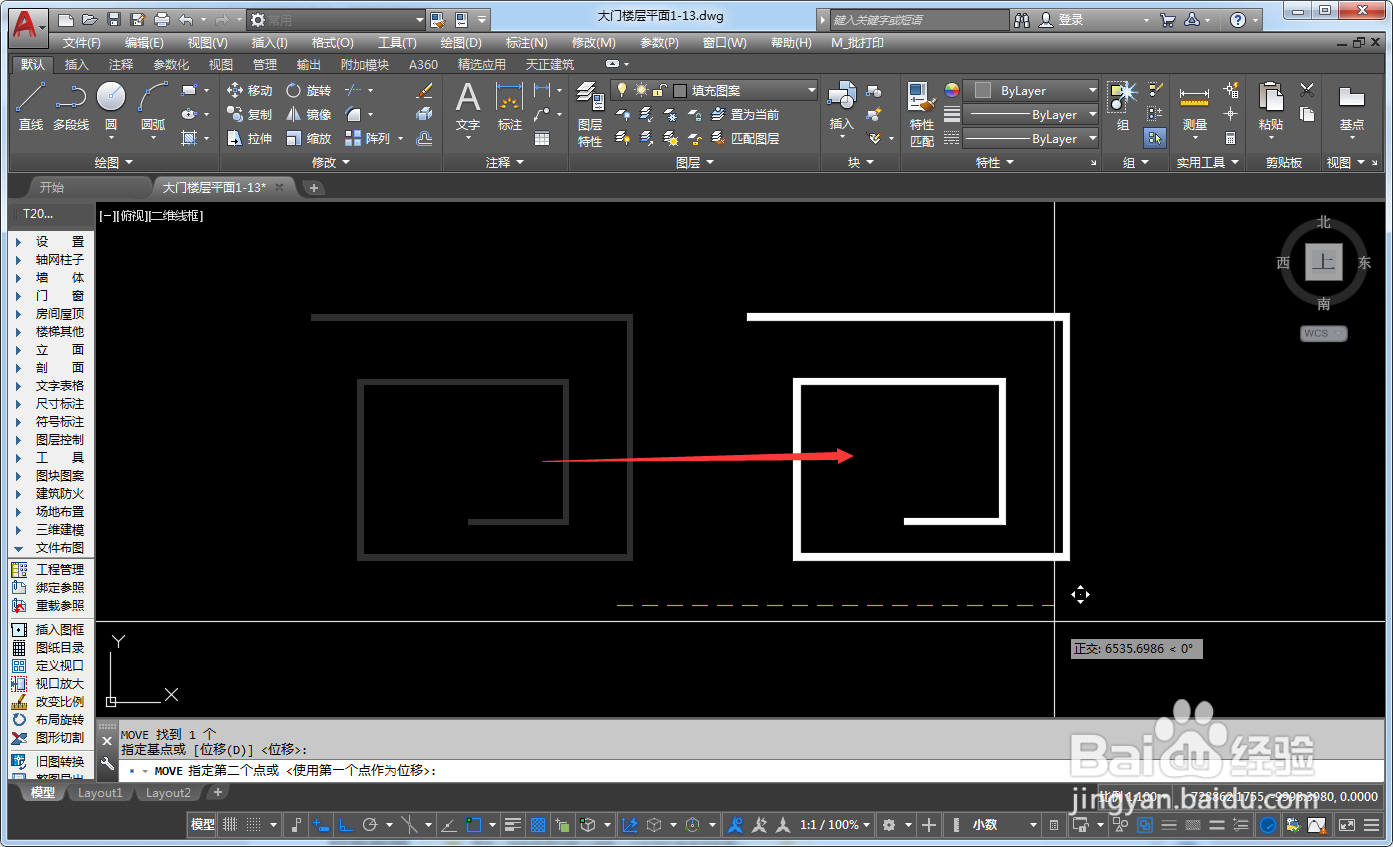
Task: Click the Print icon in quick access toolbar
Action: pyautogui.click(x=161, y=19)
